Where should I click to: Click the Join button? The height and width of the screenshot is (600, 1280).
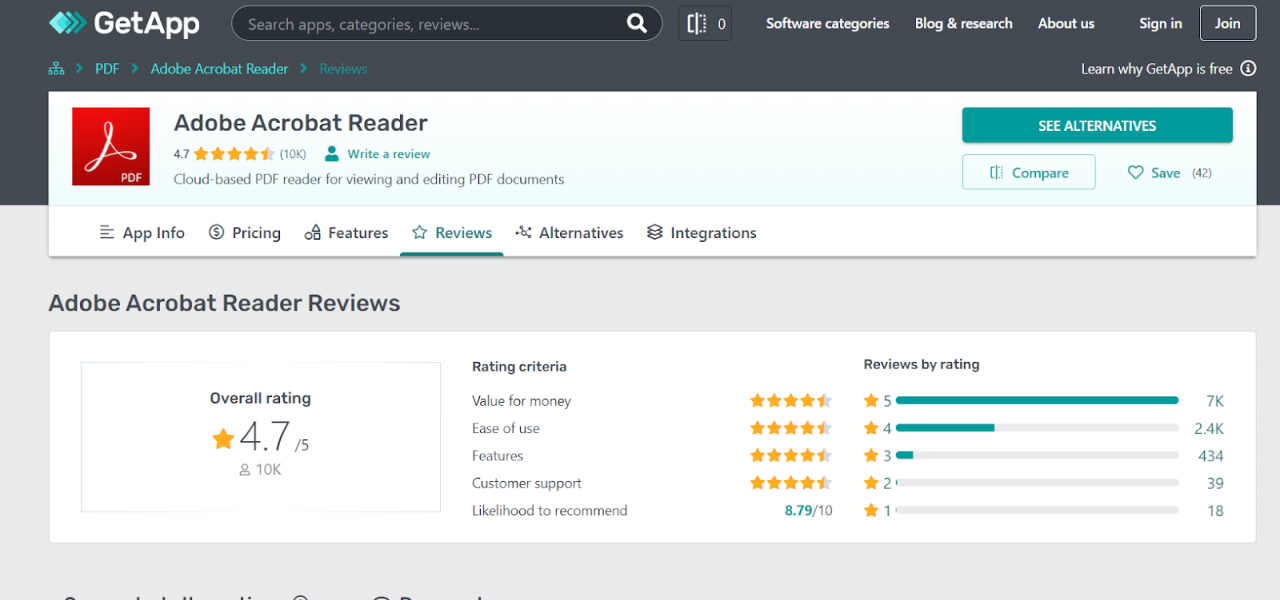tap(1227, 23)
